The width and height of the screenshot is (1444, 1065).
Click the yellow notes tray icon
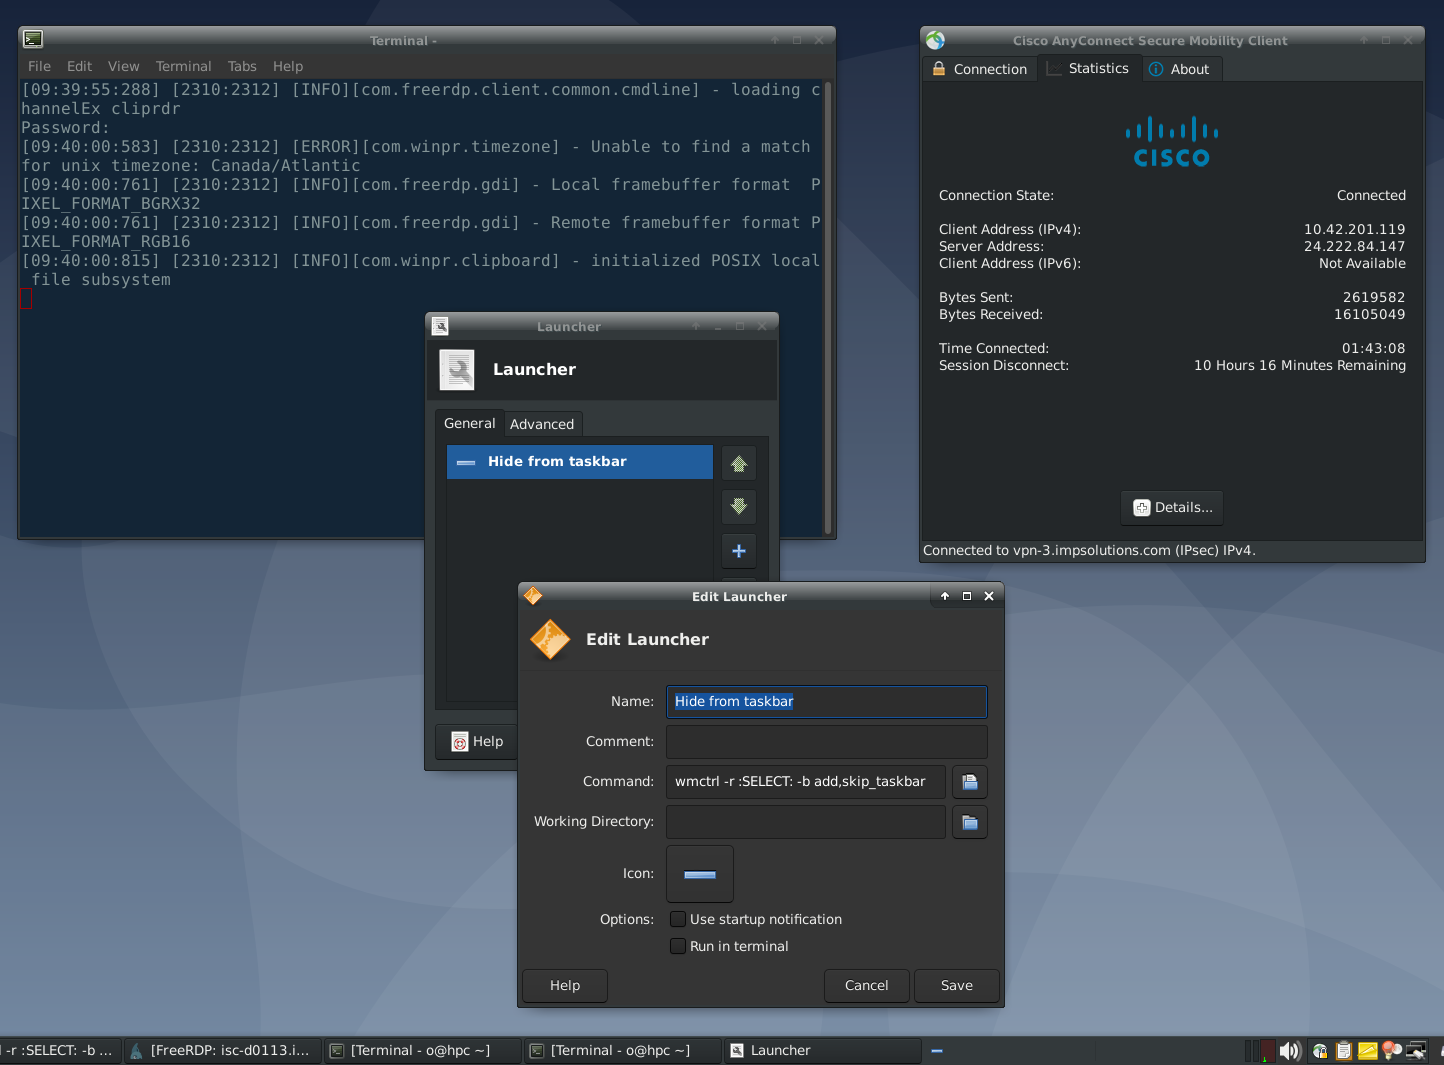pos(1367,1051)
